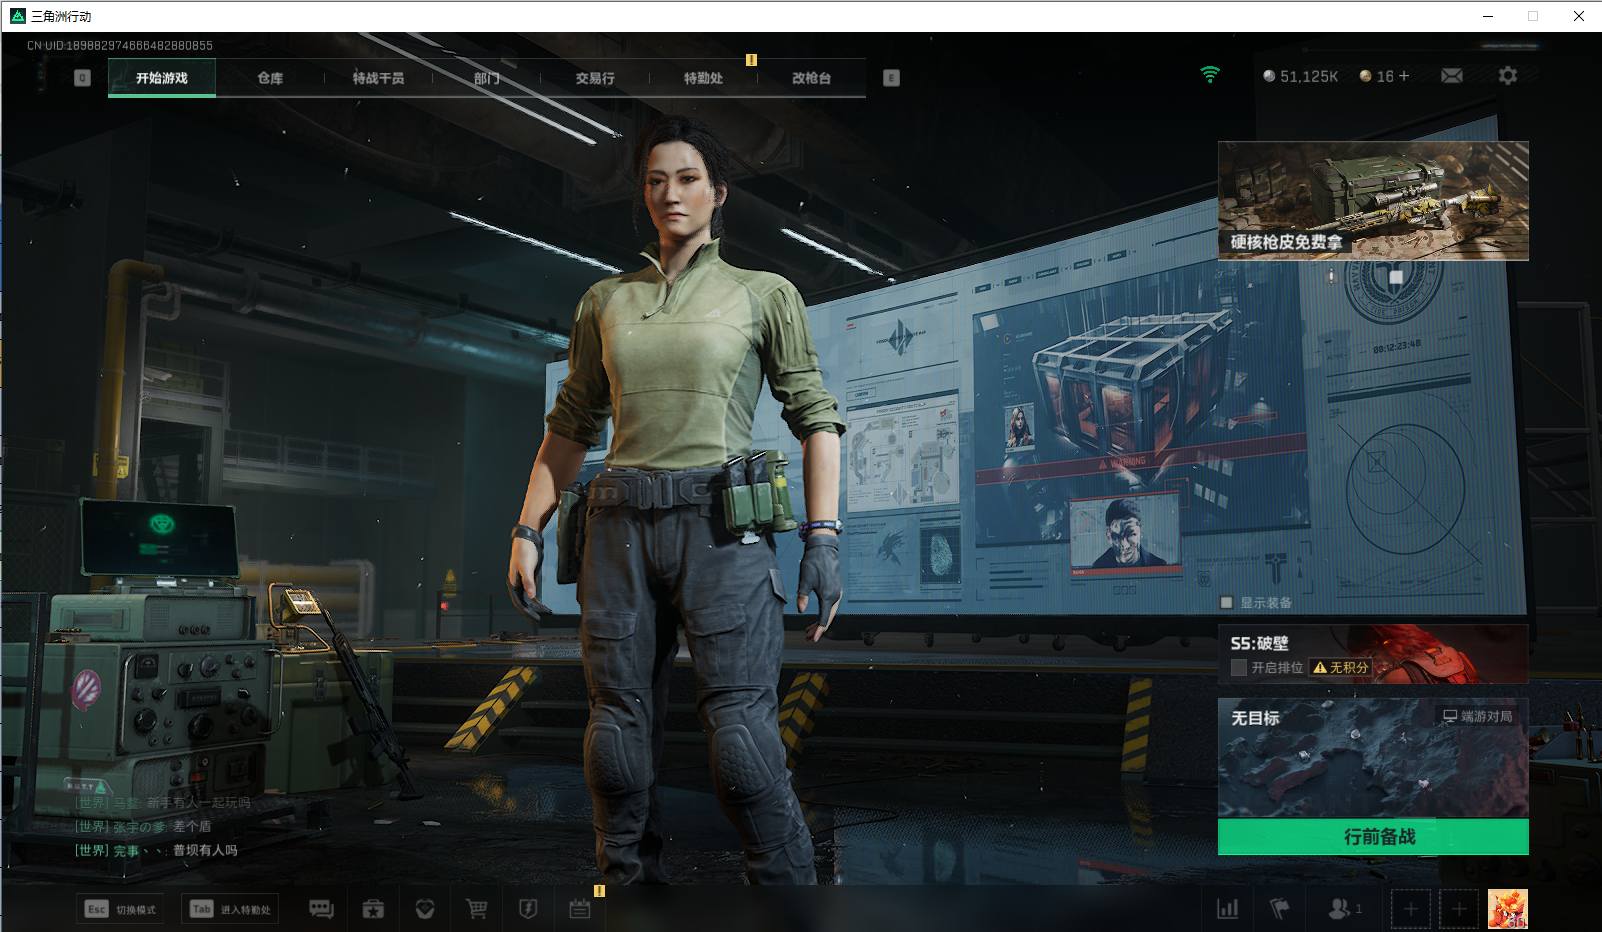Click the 端游对局 match type label
Image resolution: width=1602 pixels, height=932 pixels.
(1477, 716)
